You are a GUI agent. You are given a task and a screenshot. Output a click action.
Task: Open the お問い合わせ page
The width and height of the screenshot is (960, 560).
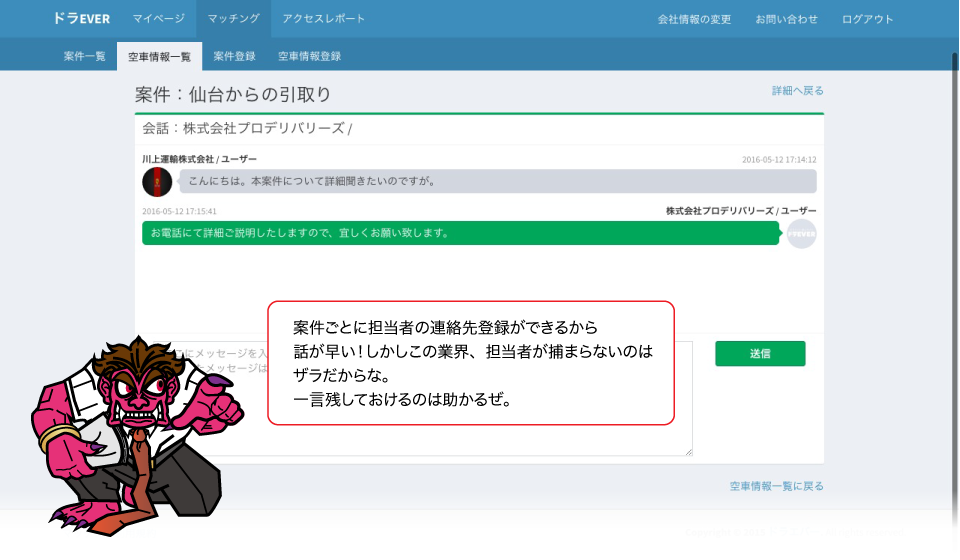[x=786, y=19]
